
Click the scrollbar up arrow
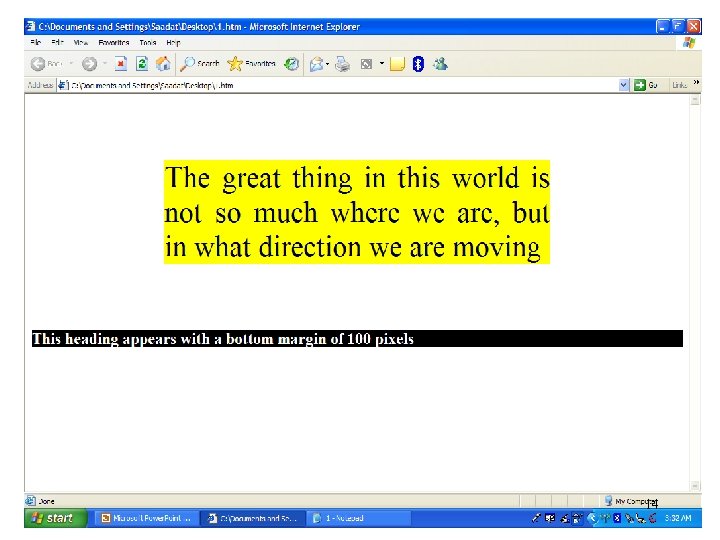695,100
